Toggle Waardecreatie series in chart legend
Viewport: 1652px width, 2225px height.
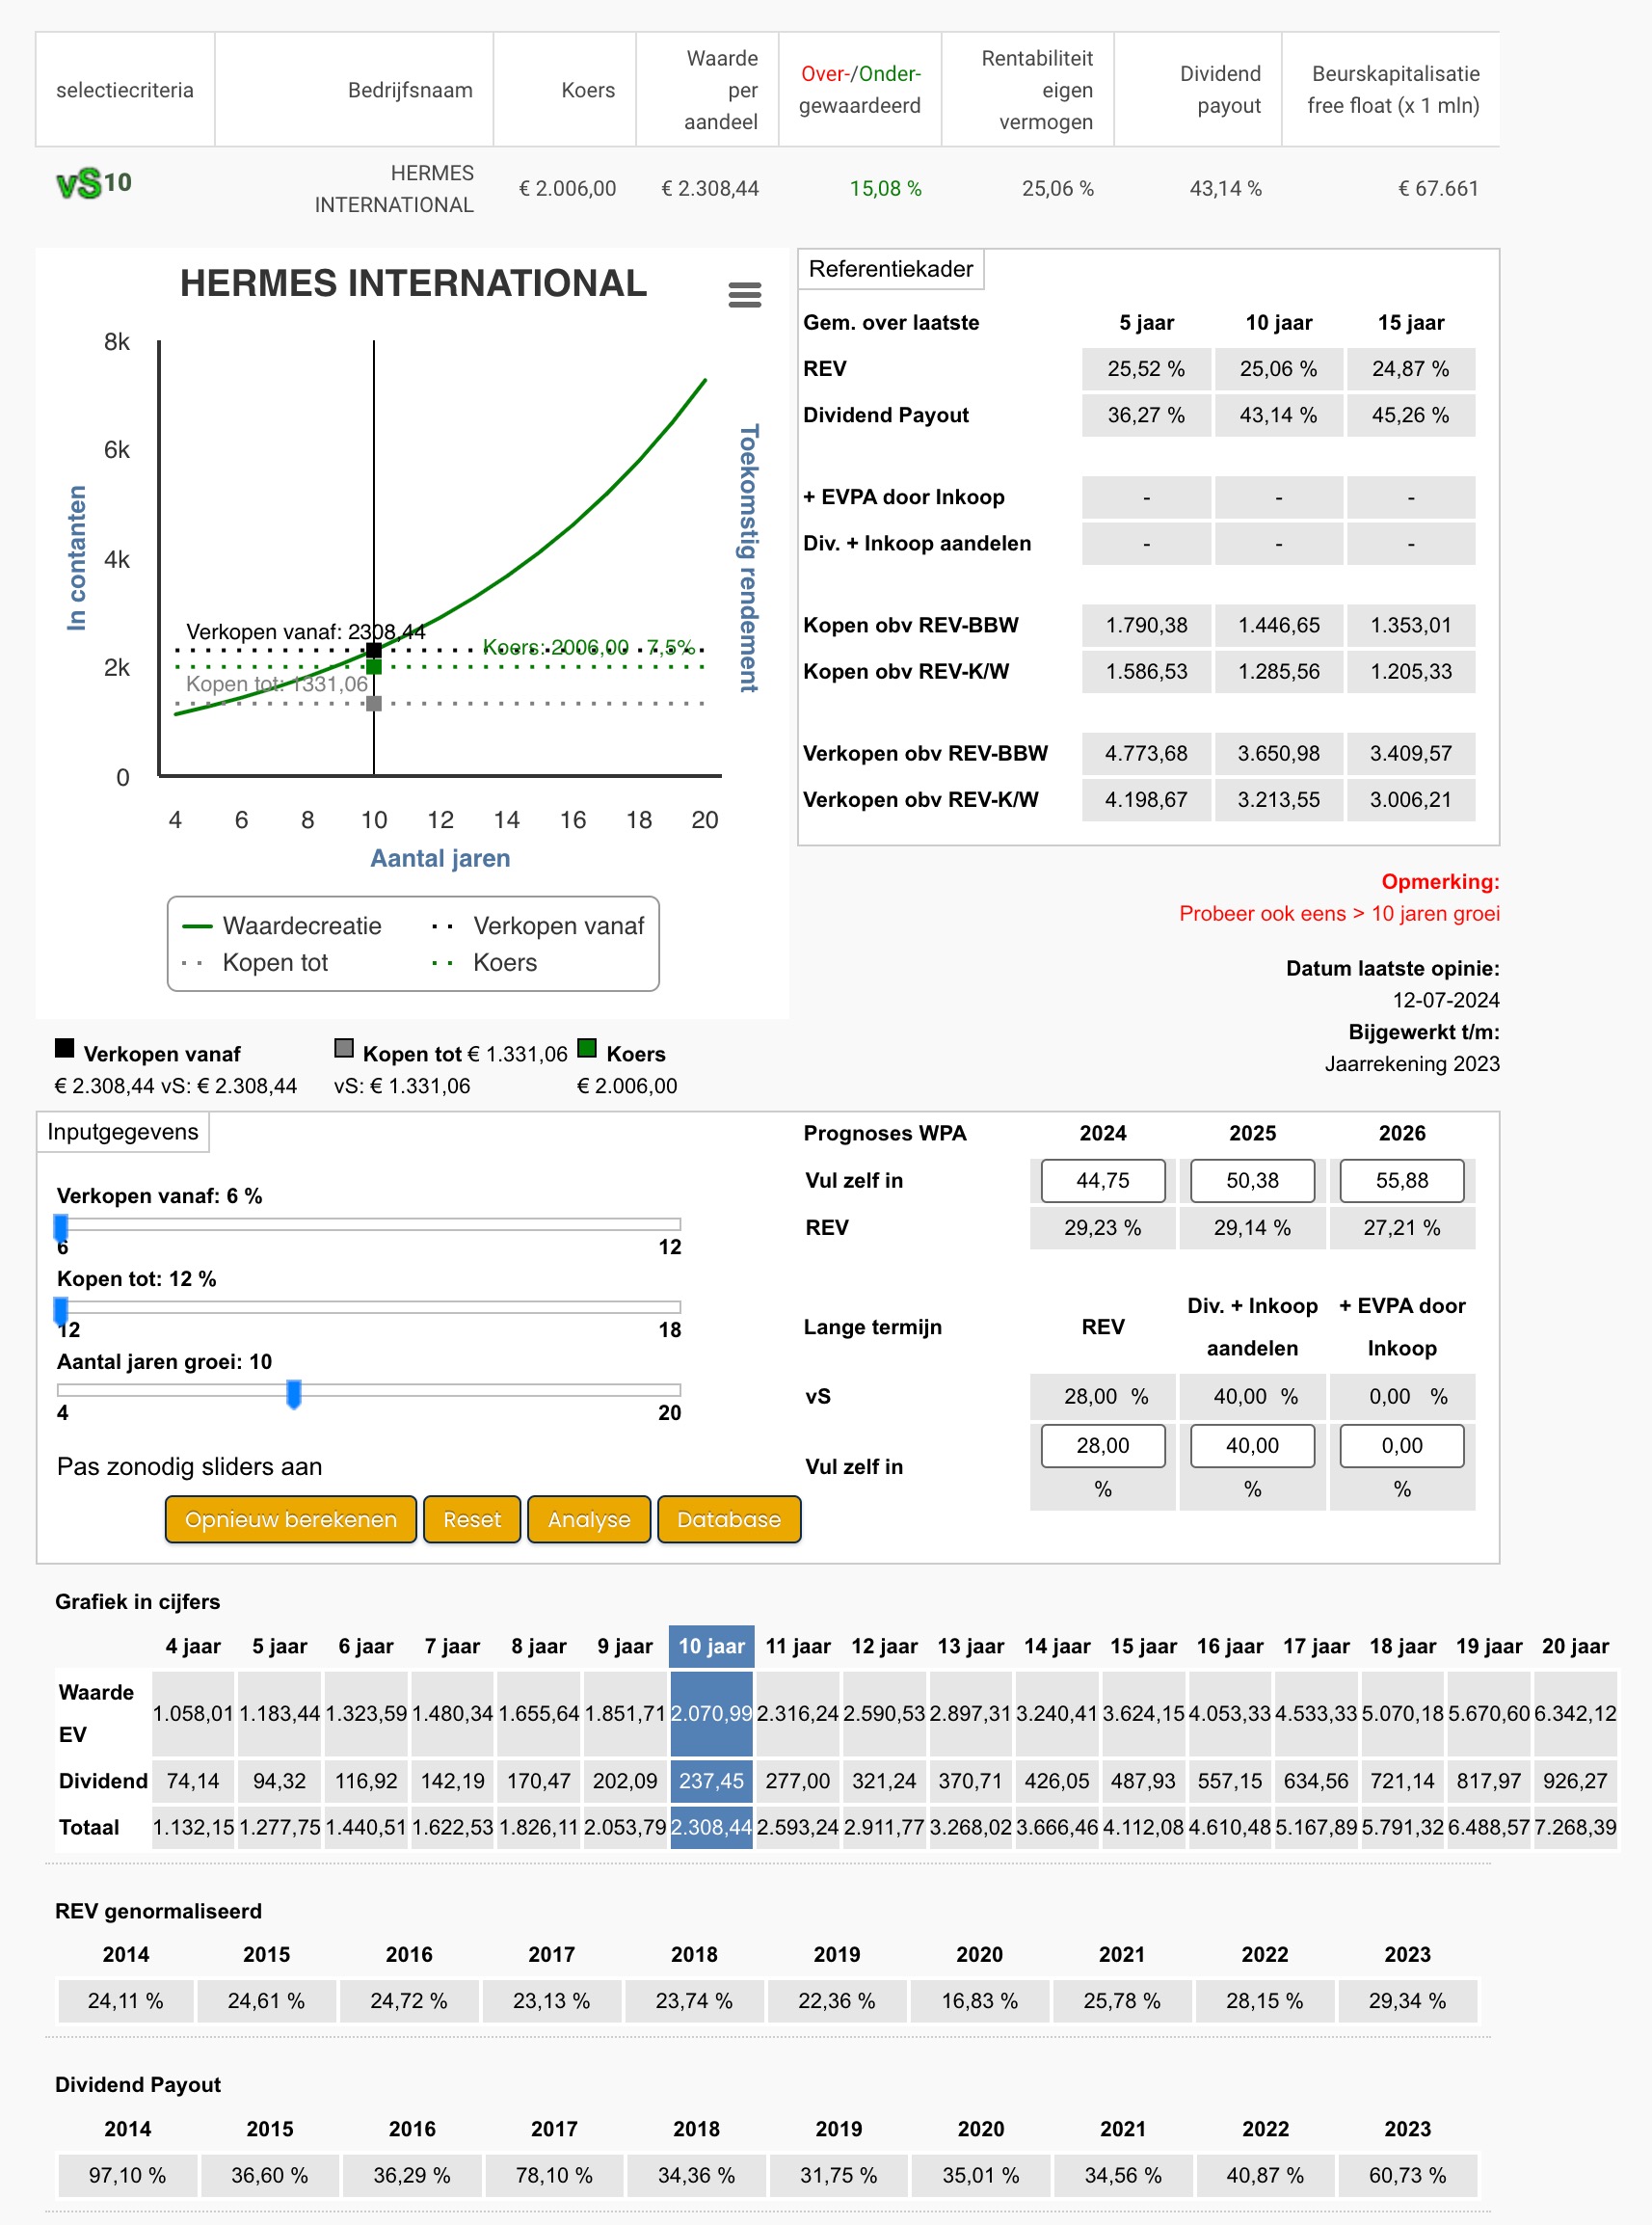pos(282,926)
